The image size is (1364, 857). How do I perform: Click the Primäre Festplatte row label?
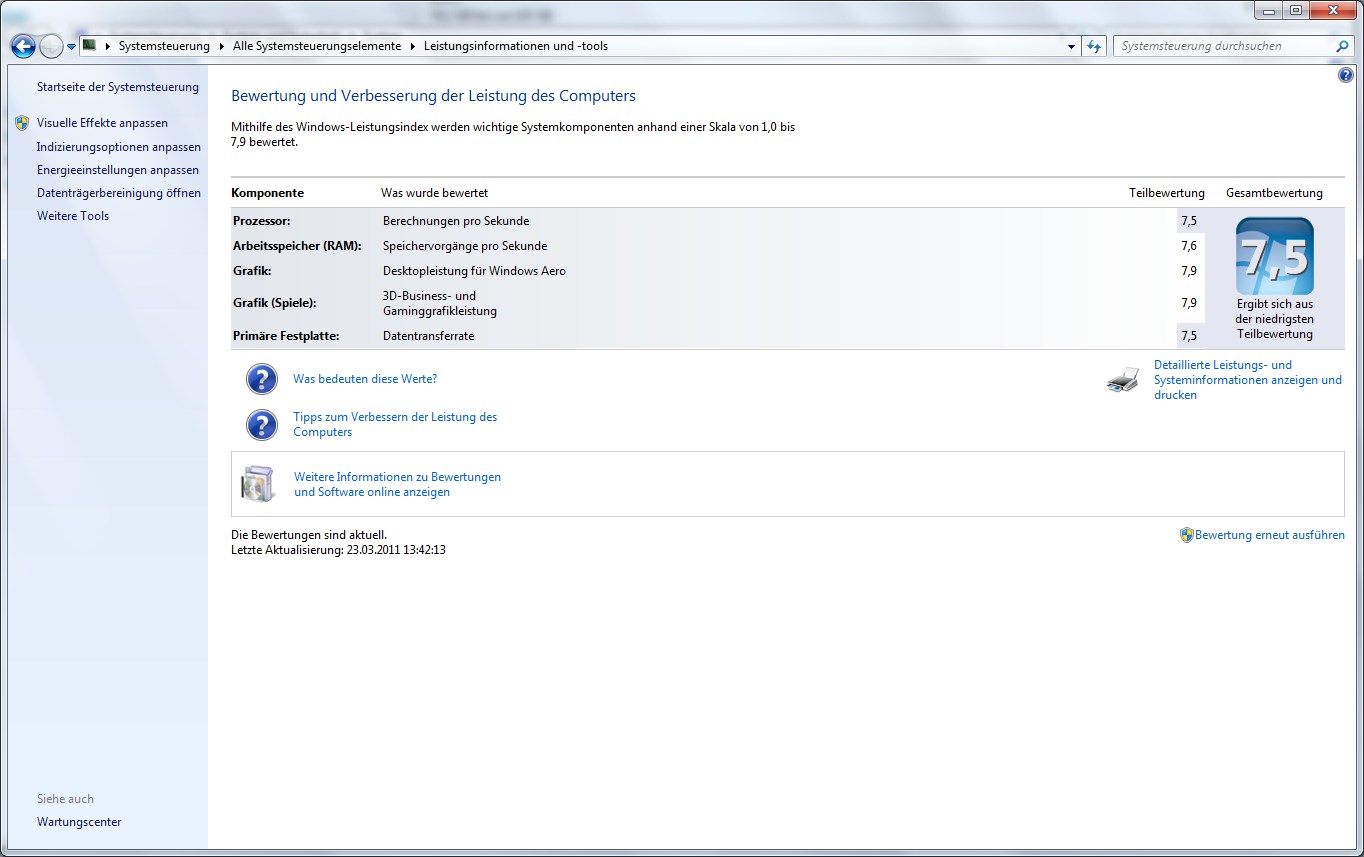point(286,336)
